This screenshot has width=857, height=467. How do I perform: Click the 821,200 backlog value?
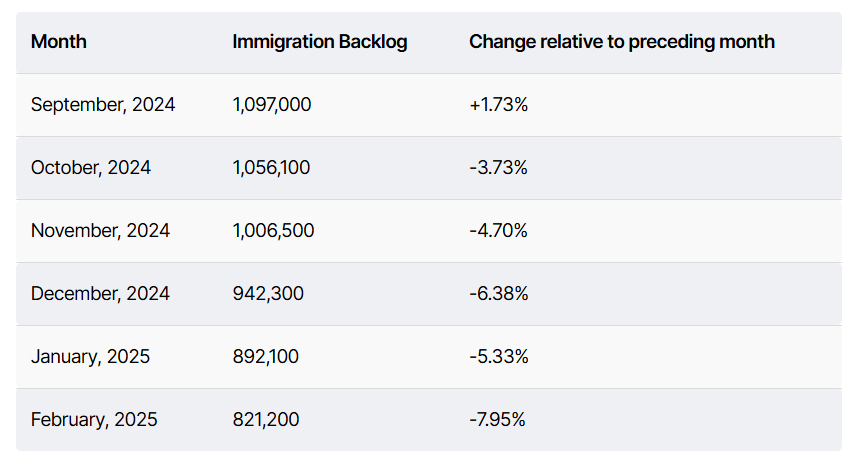[x=265, y=420]
